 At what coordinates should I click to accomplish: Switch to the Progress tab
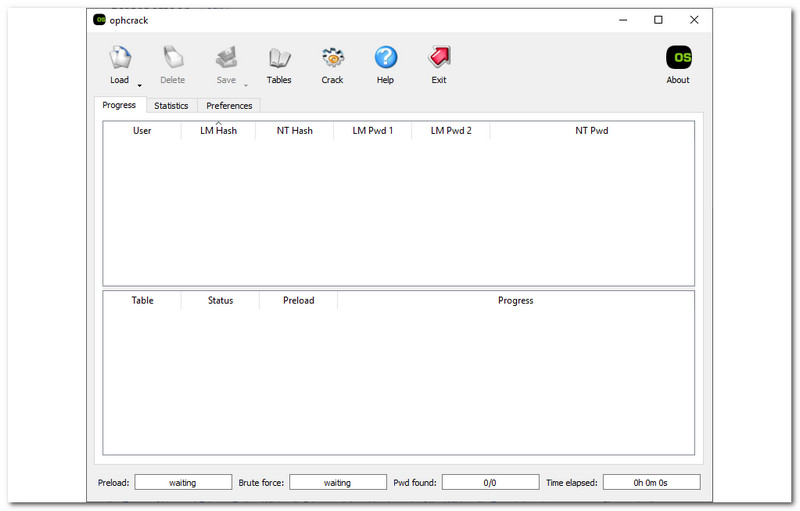click(119, 105)
